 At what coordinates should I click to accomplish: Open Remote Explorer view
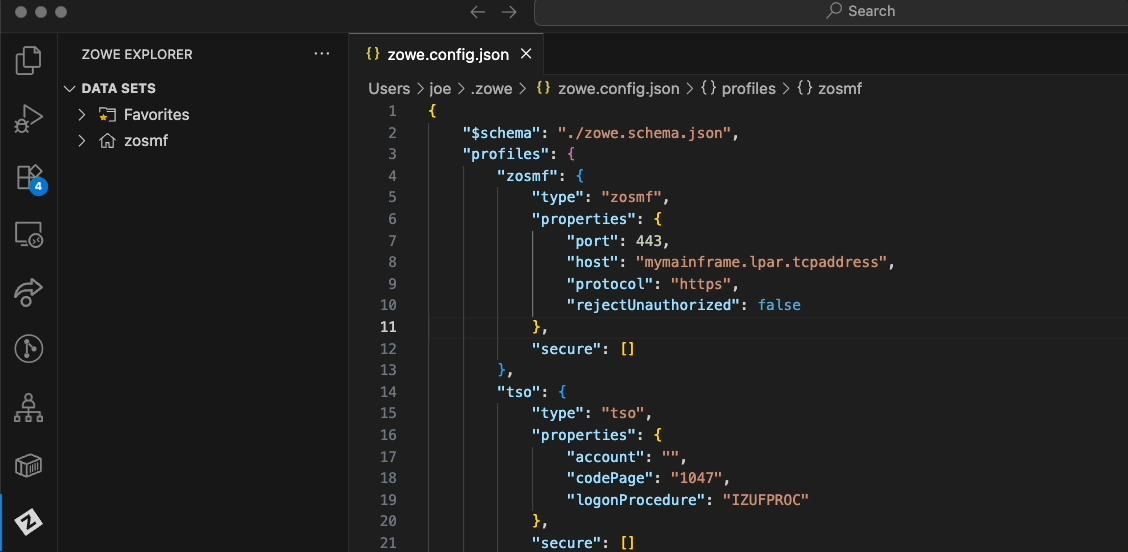pos(29,235)
